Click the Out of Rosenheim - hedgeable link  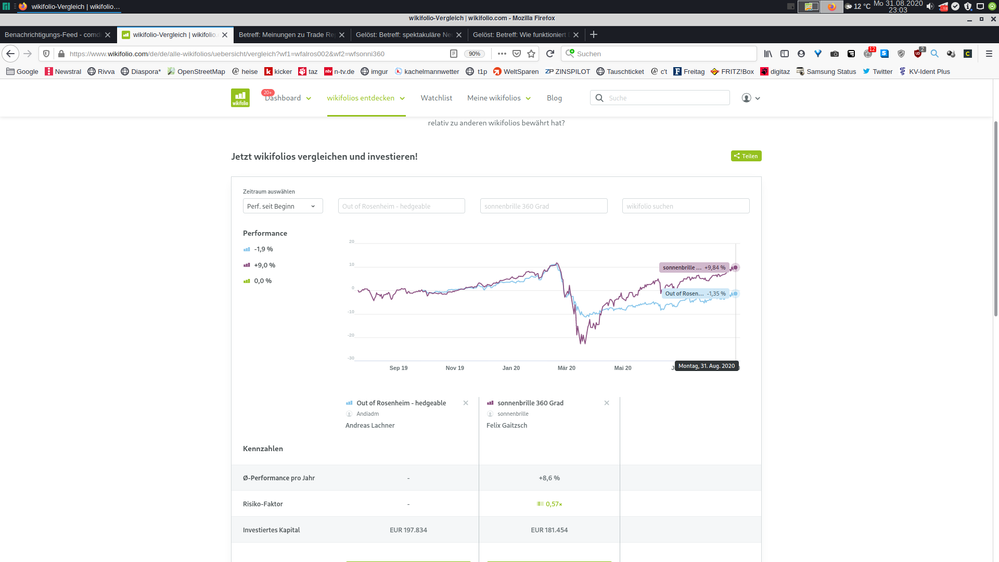pos(401,403)
